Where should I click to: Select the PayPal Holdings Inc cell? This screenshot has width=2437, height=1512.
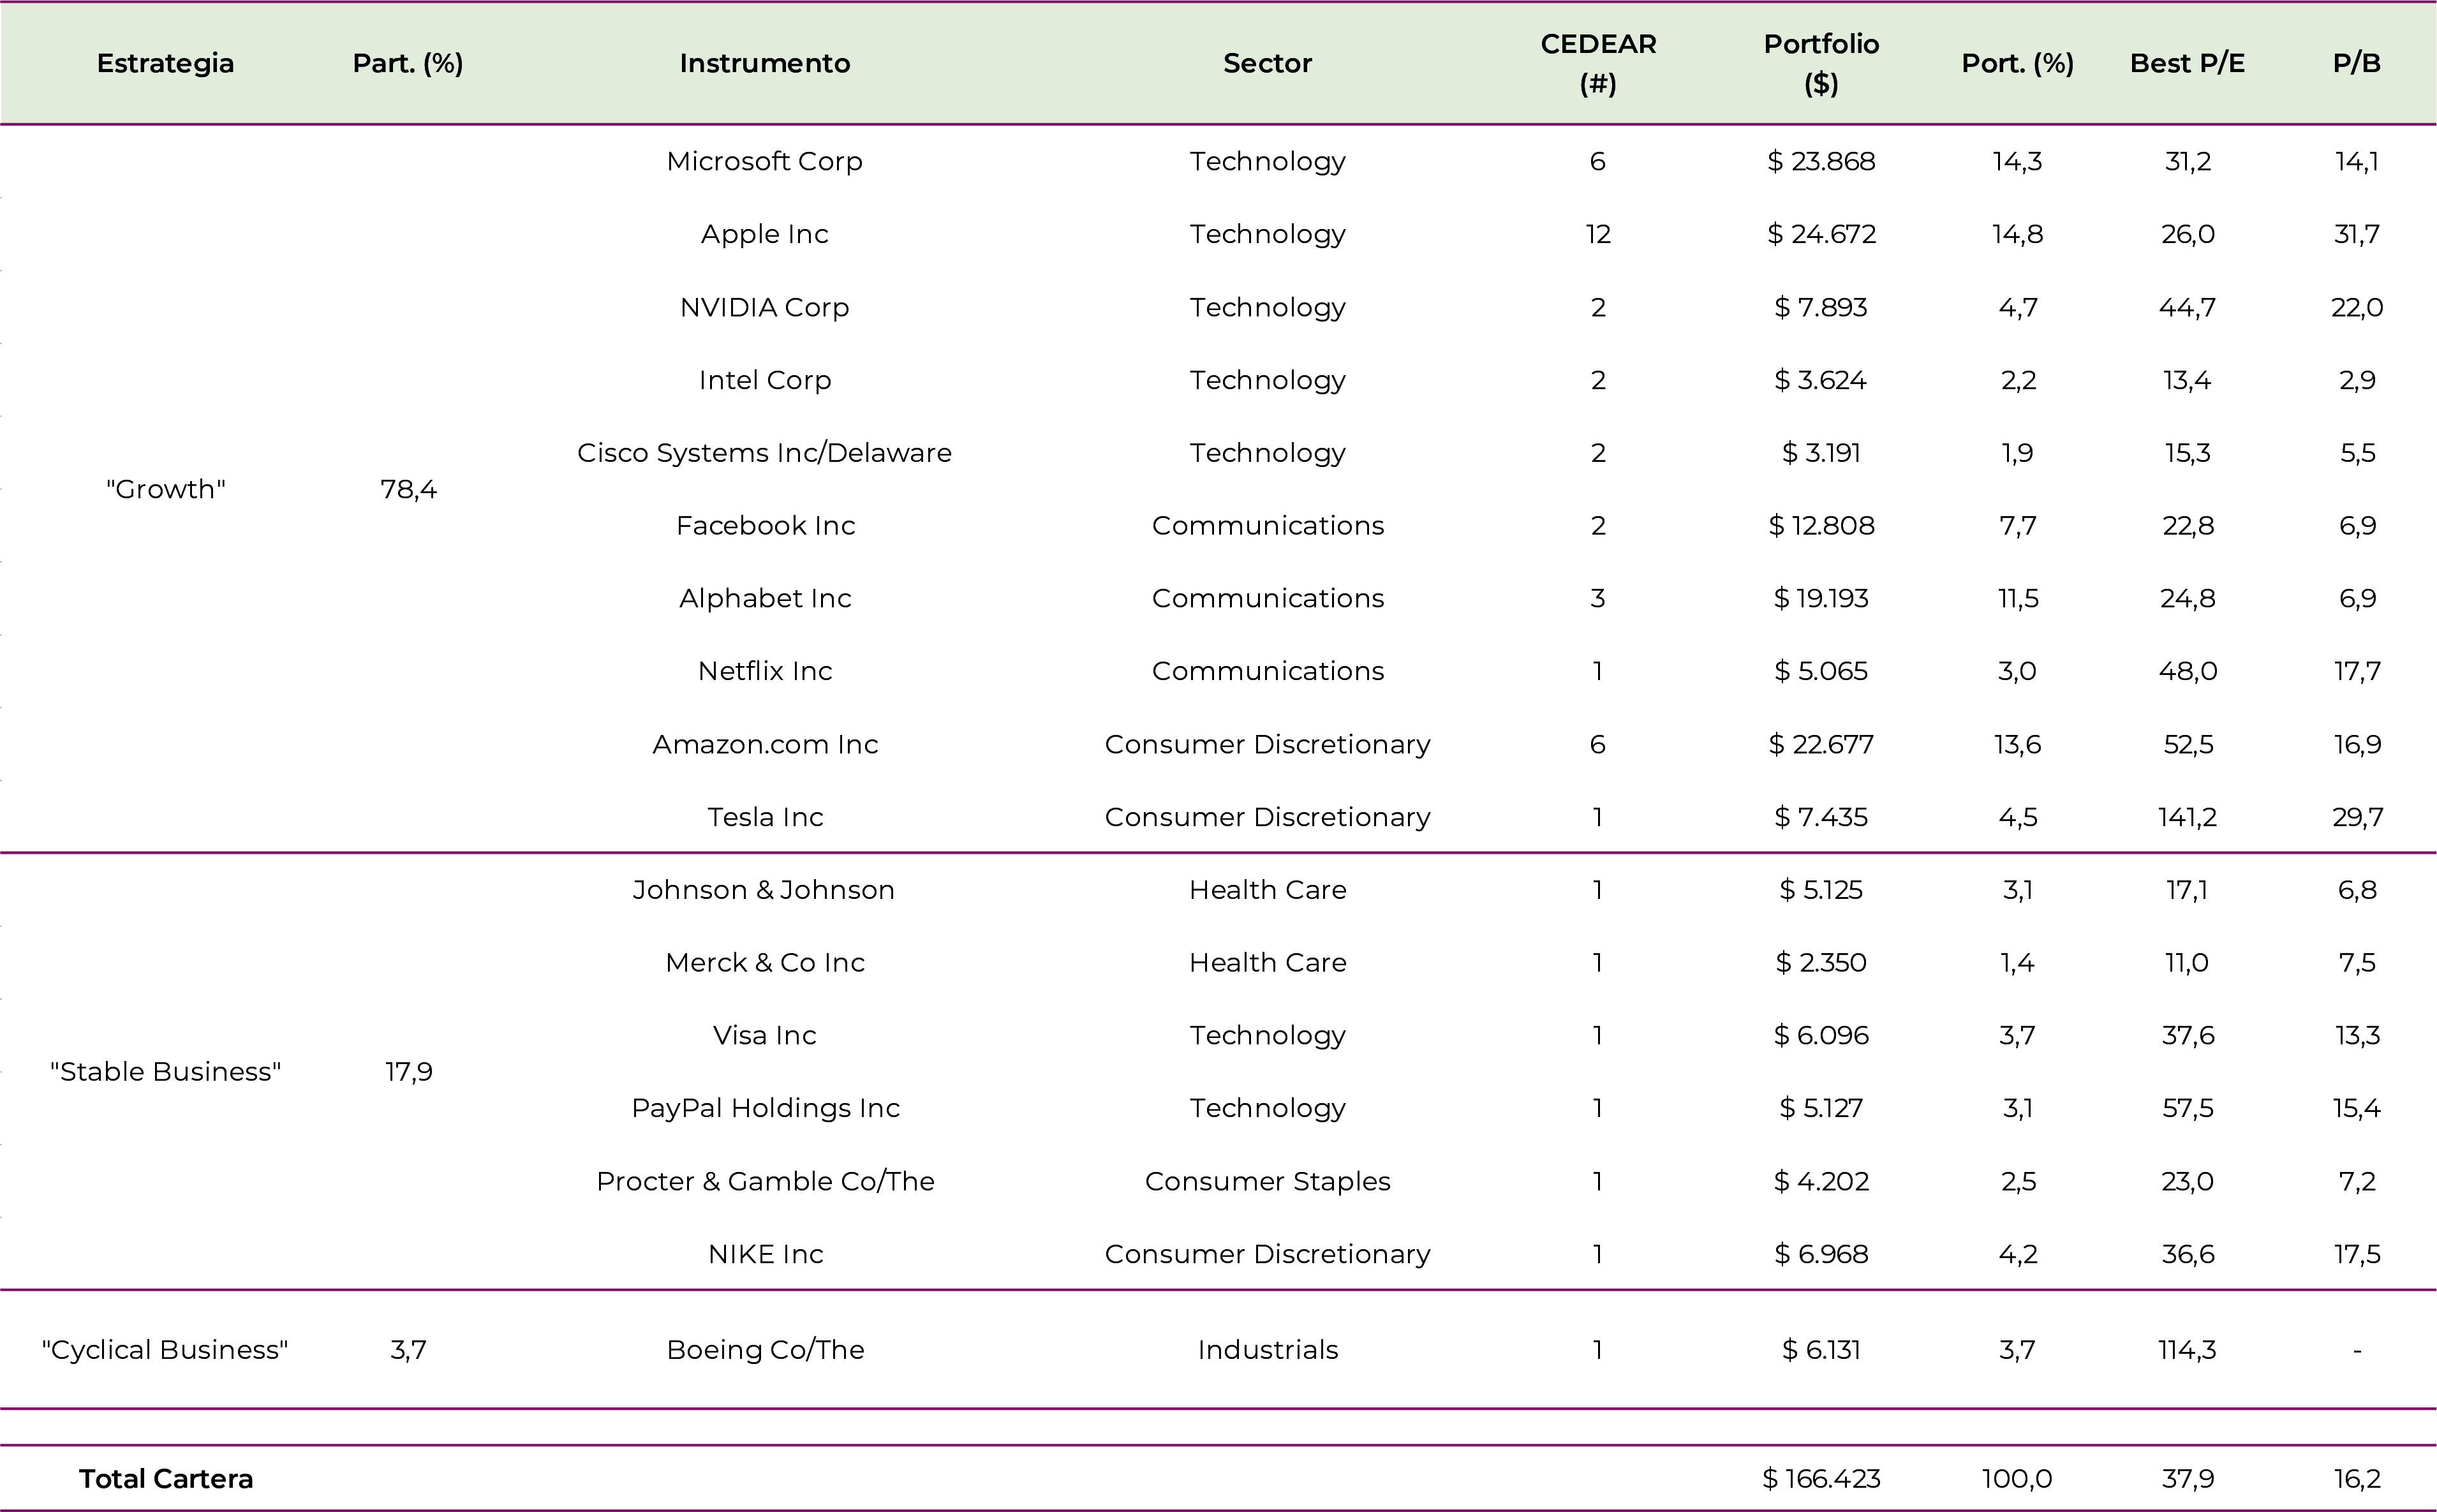[765, 1108]
